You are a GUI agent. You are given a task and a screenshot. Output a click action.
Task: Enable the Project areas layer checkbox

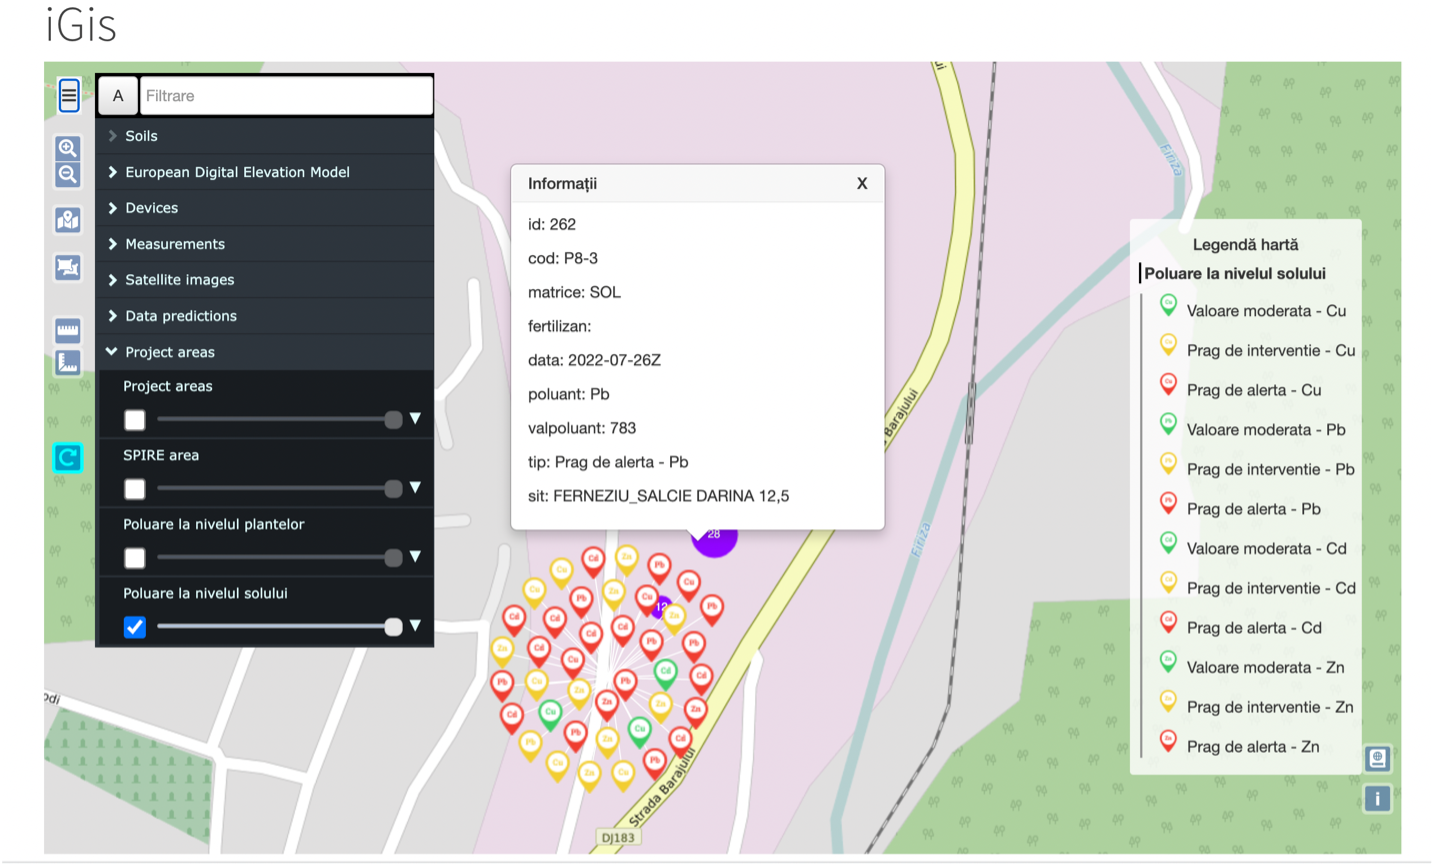tap(135, 420)
